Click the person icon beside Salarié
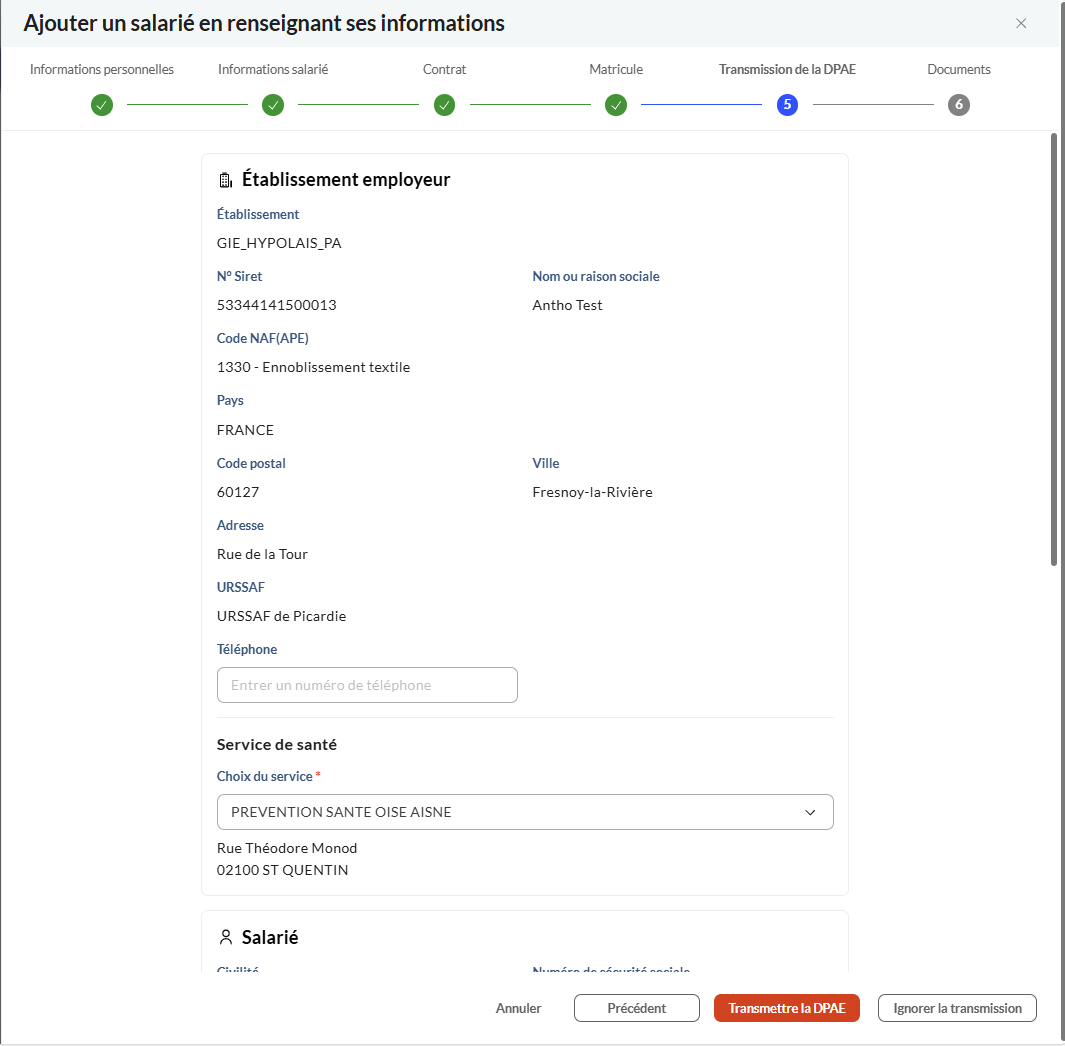Image resolution: width=1065 pixels, height=1046 pixels. [x=226, y=938]
